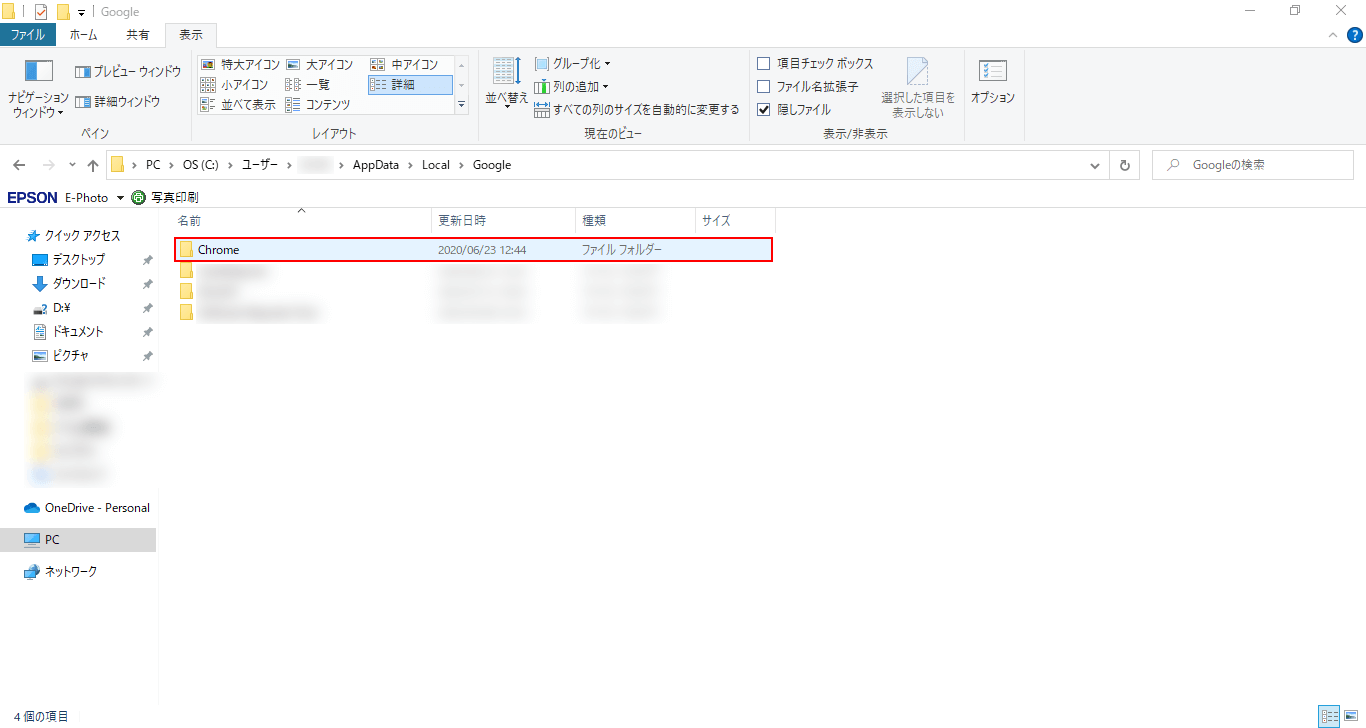
Task: Select コンテンツ content layout
Action: point(318,105)
